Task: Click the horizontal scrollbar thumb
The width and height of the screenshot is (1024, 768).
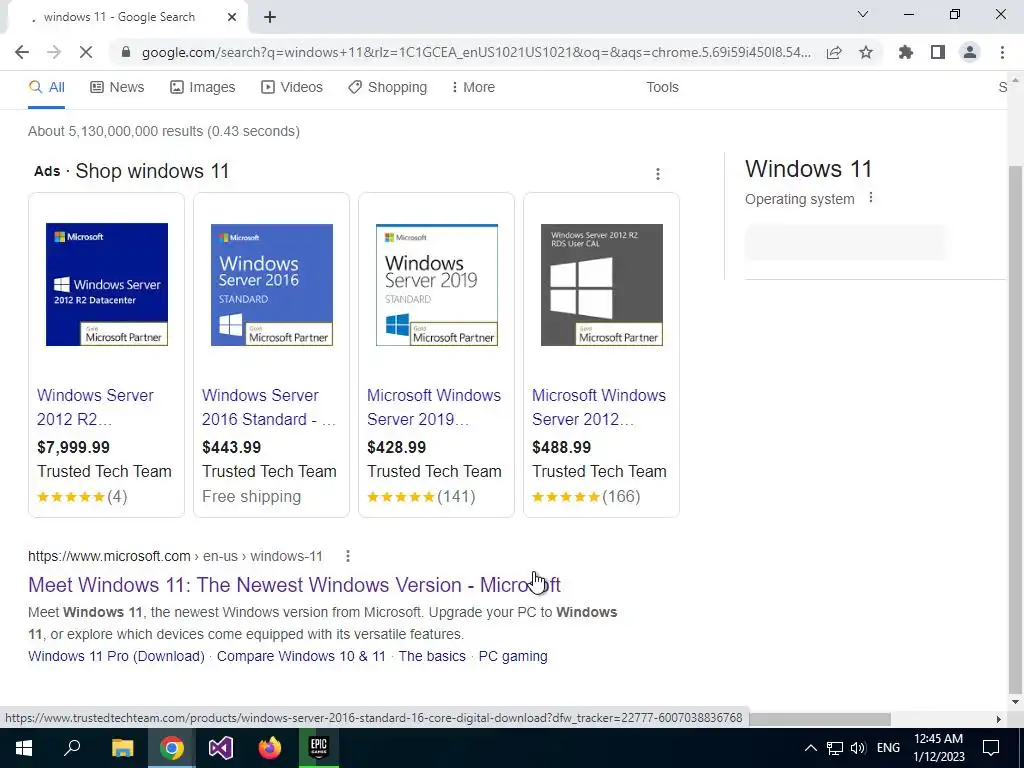Action: coord(820,719)
